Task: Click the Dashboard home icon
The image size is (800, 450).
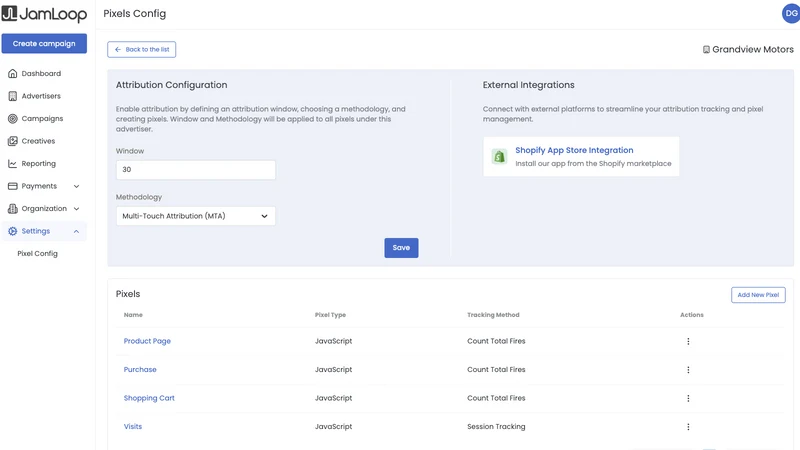Action: click(x=13, y=73)
